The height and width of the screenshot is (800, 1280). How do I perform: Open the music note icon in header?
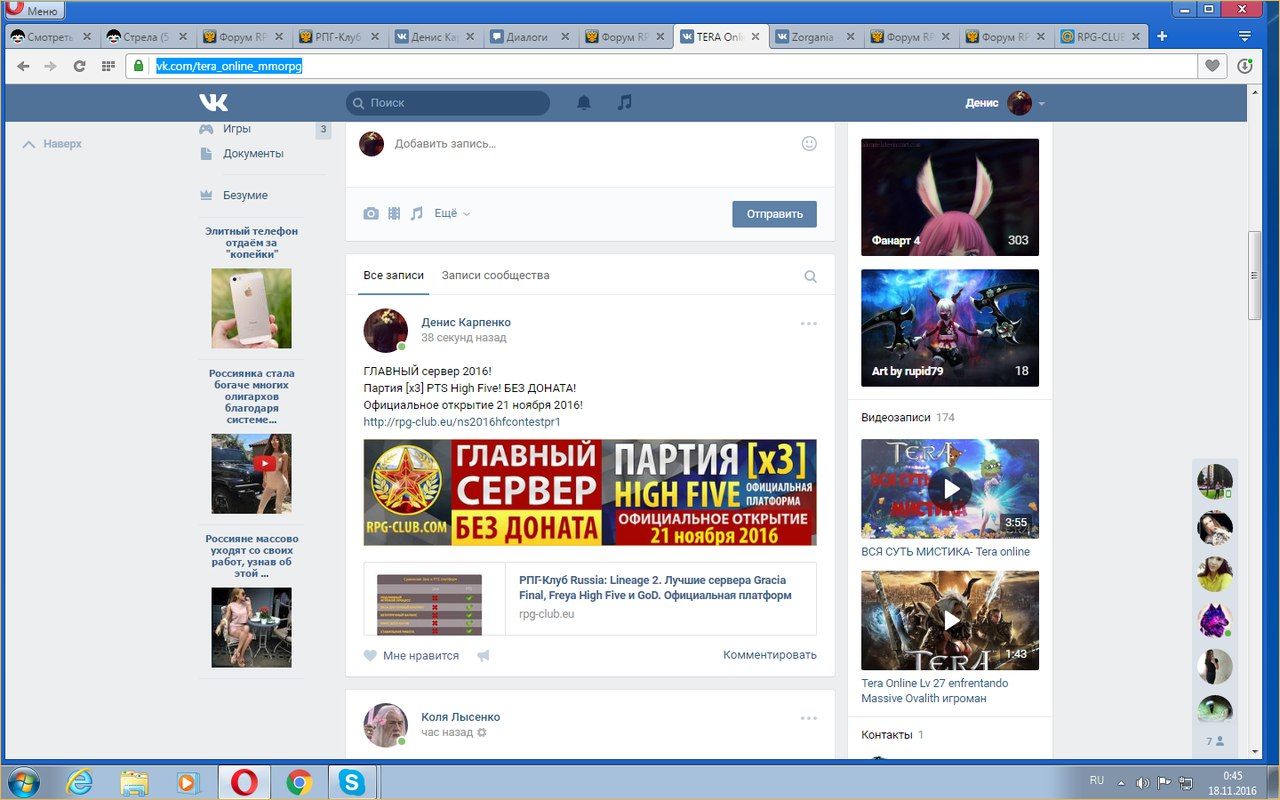[625, 103]
